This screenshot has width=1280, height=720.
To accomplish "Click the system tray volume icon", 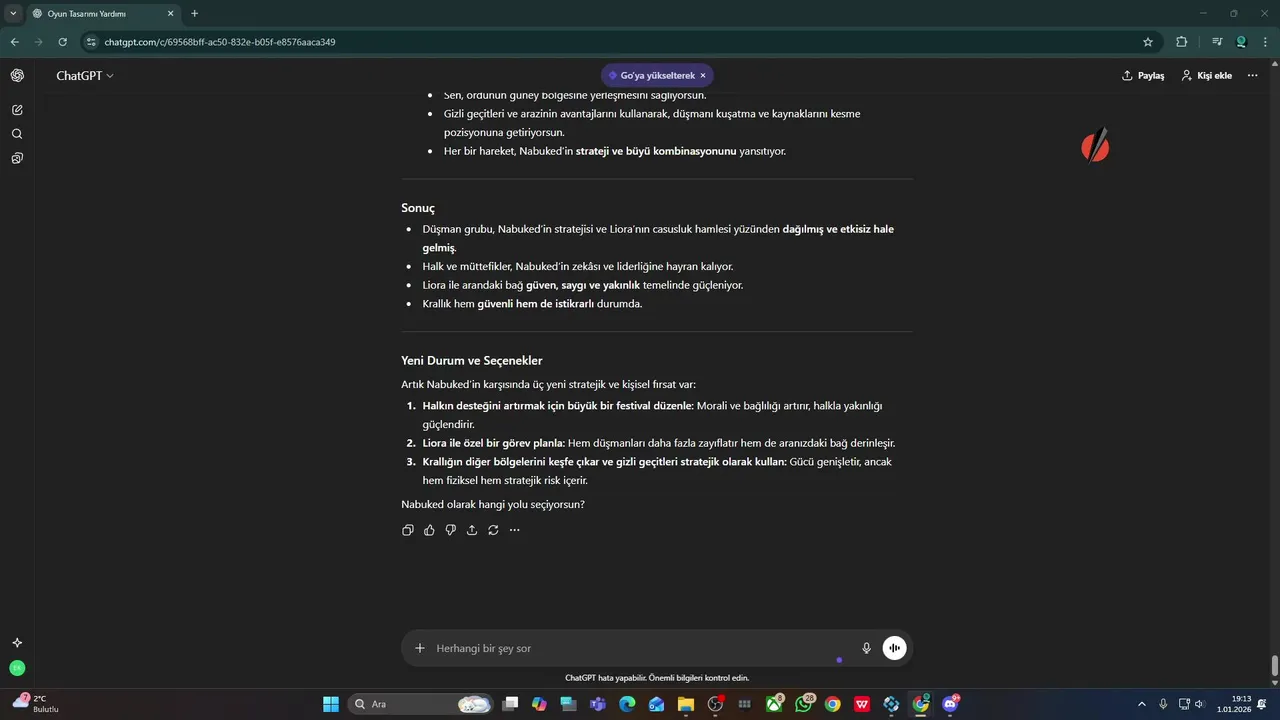I will (x=1200, y=704).
